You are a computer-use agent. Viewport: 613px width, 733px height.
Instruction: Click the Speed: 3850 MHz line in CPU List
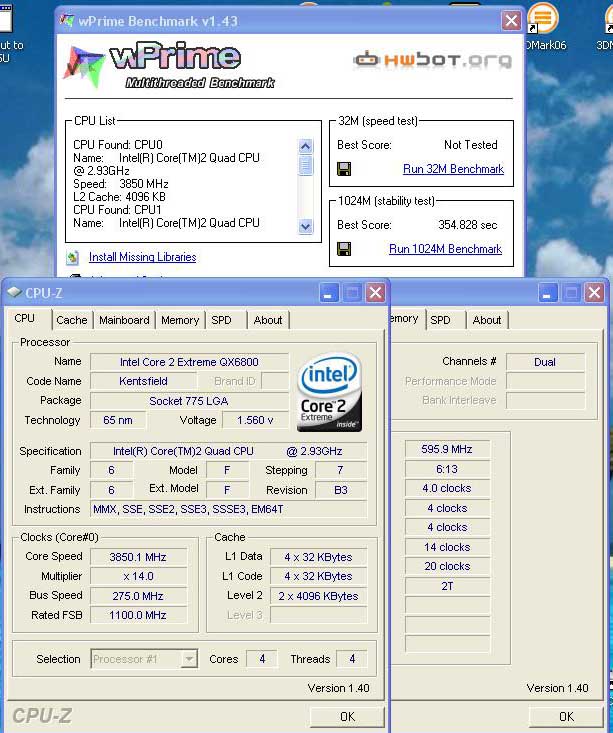(121, 184)
